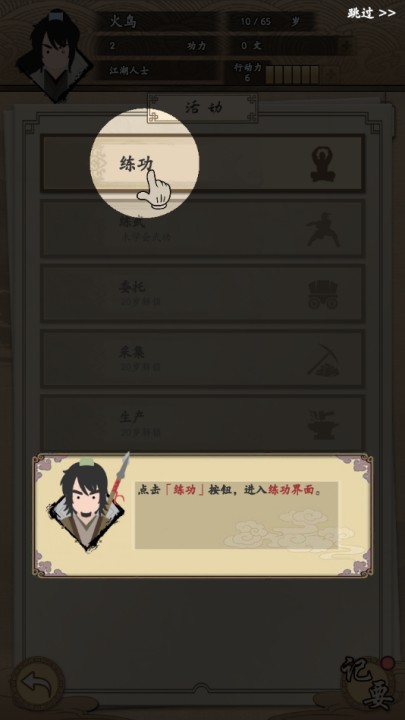Open the 采集 activity row
This screenshot has height=720, width=405.
pos(202,359)
